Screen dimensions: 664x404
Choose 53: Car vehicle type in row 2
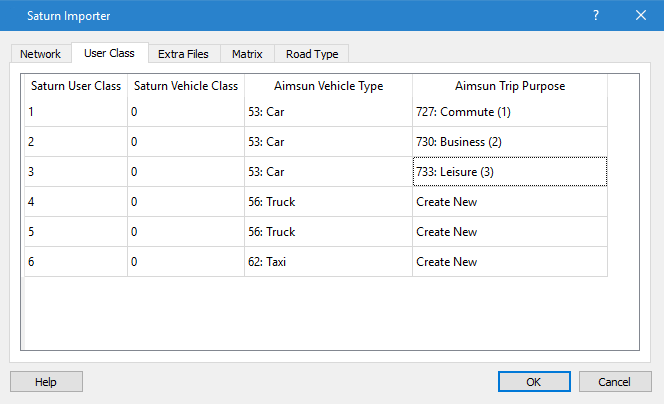328,142
